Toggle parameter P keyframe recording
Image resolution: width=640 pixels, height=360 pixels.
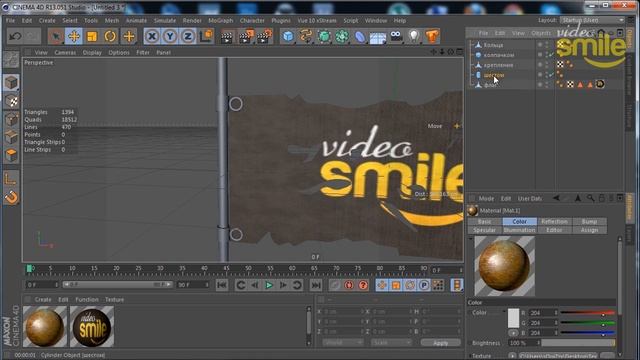424,285
